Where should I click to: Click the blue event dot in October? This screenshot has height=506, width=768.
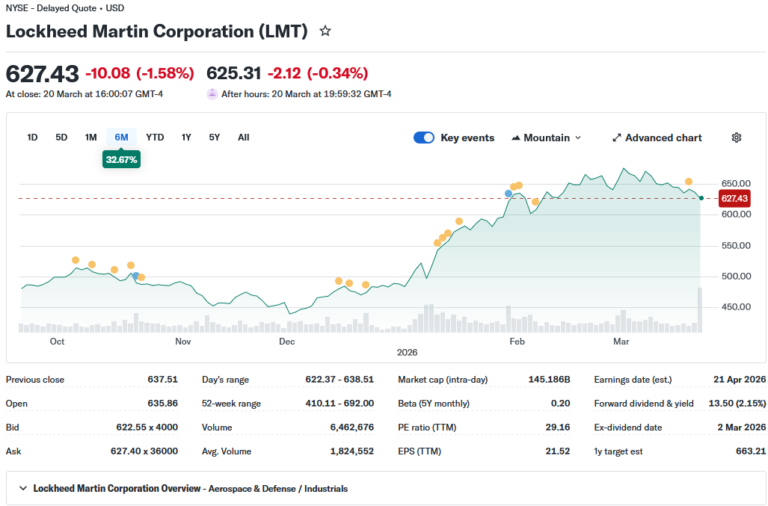(x=136, y=274)
